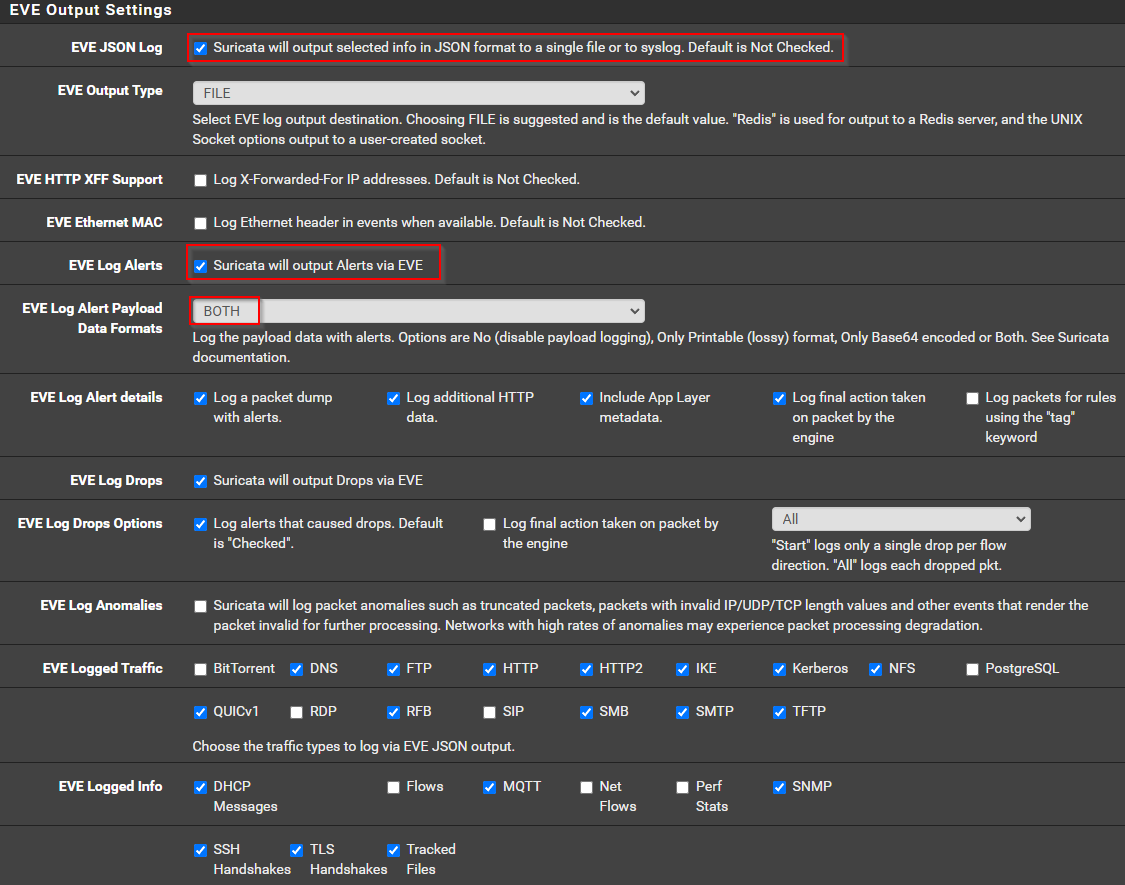
Task: Enable BitTorrent traffic logging
Action: coord(200,669)
